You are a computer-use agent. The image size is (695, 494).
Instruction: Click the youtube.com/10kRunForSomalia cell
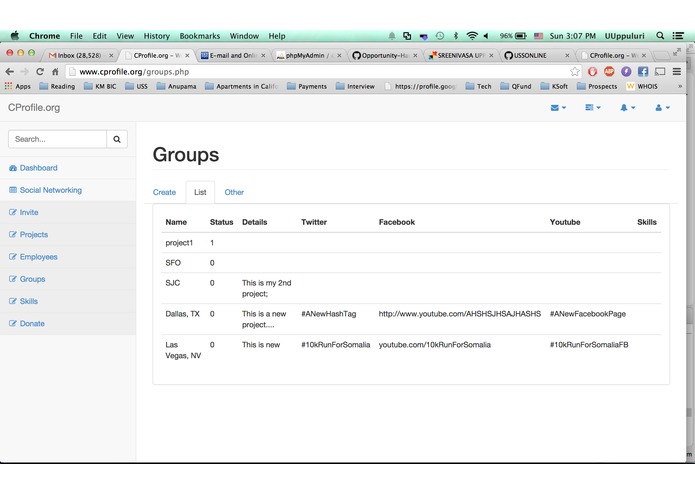pyautogui.click(x=434, y=345)
